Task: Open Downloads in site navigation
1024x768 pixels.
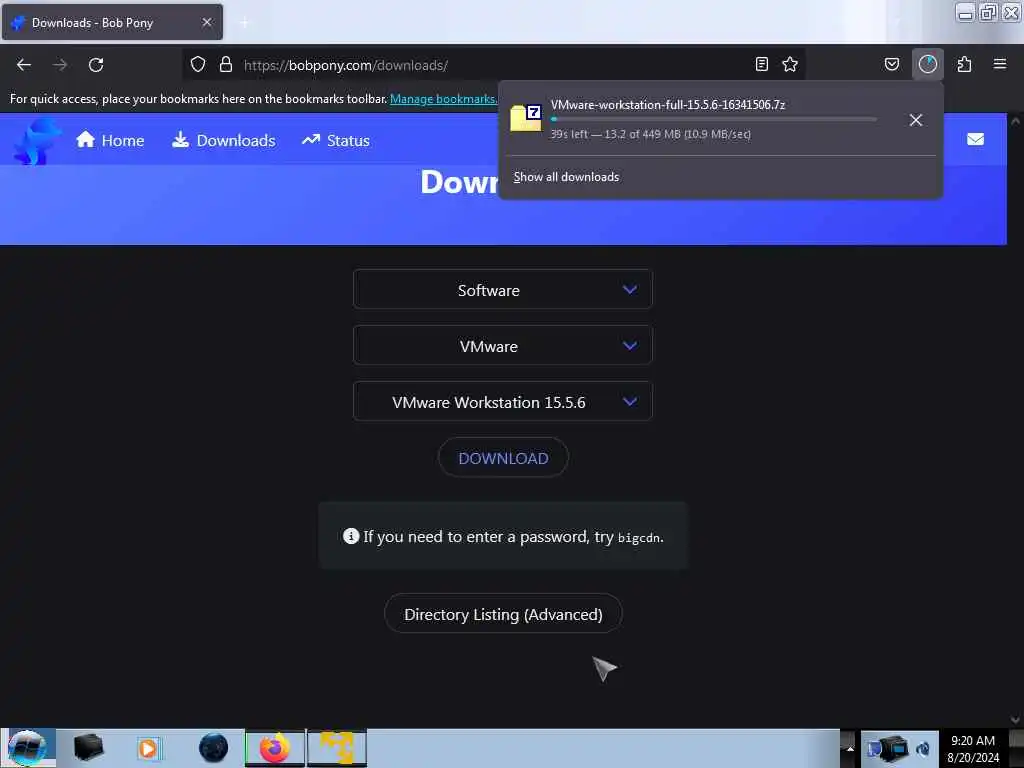Action: pos(223,140)
